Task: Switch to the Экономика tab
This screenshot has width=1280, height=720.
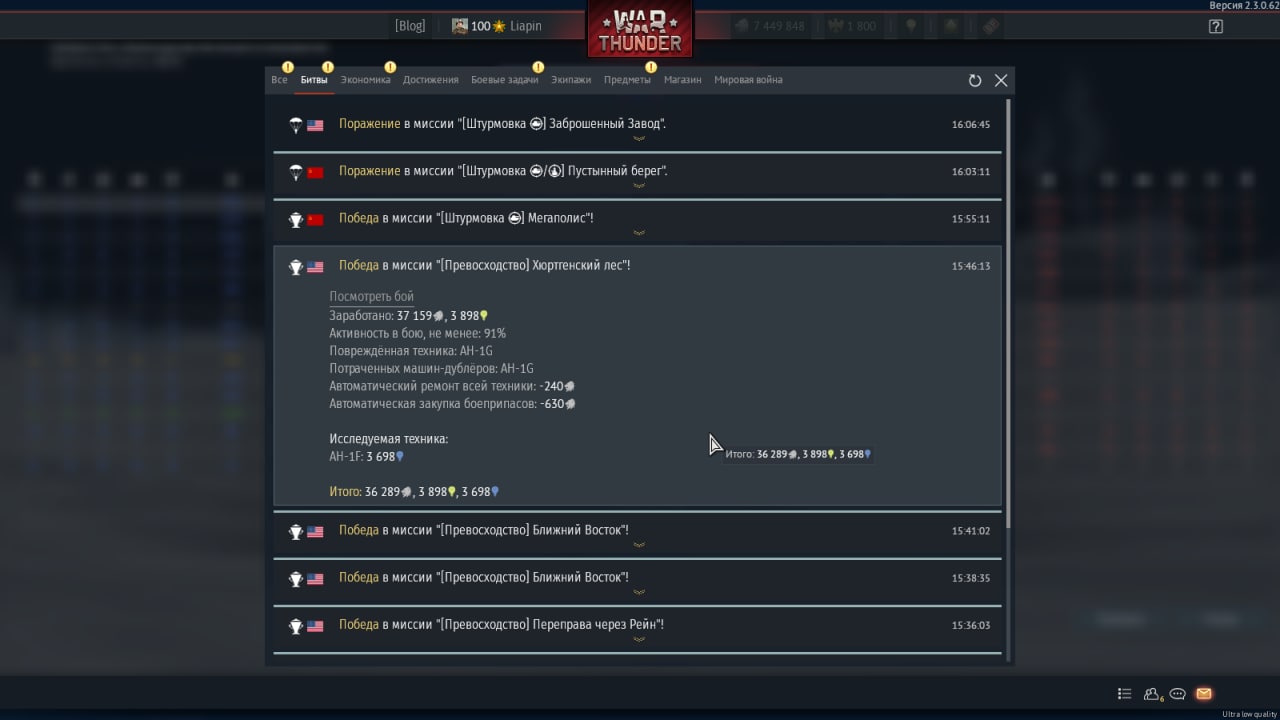Action: click(x=365, y=80)
